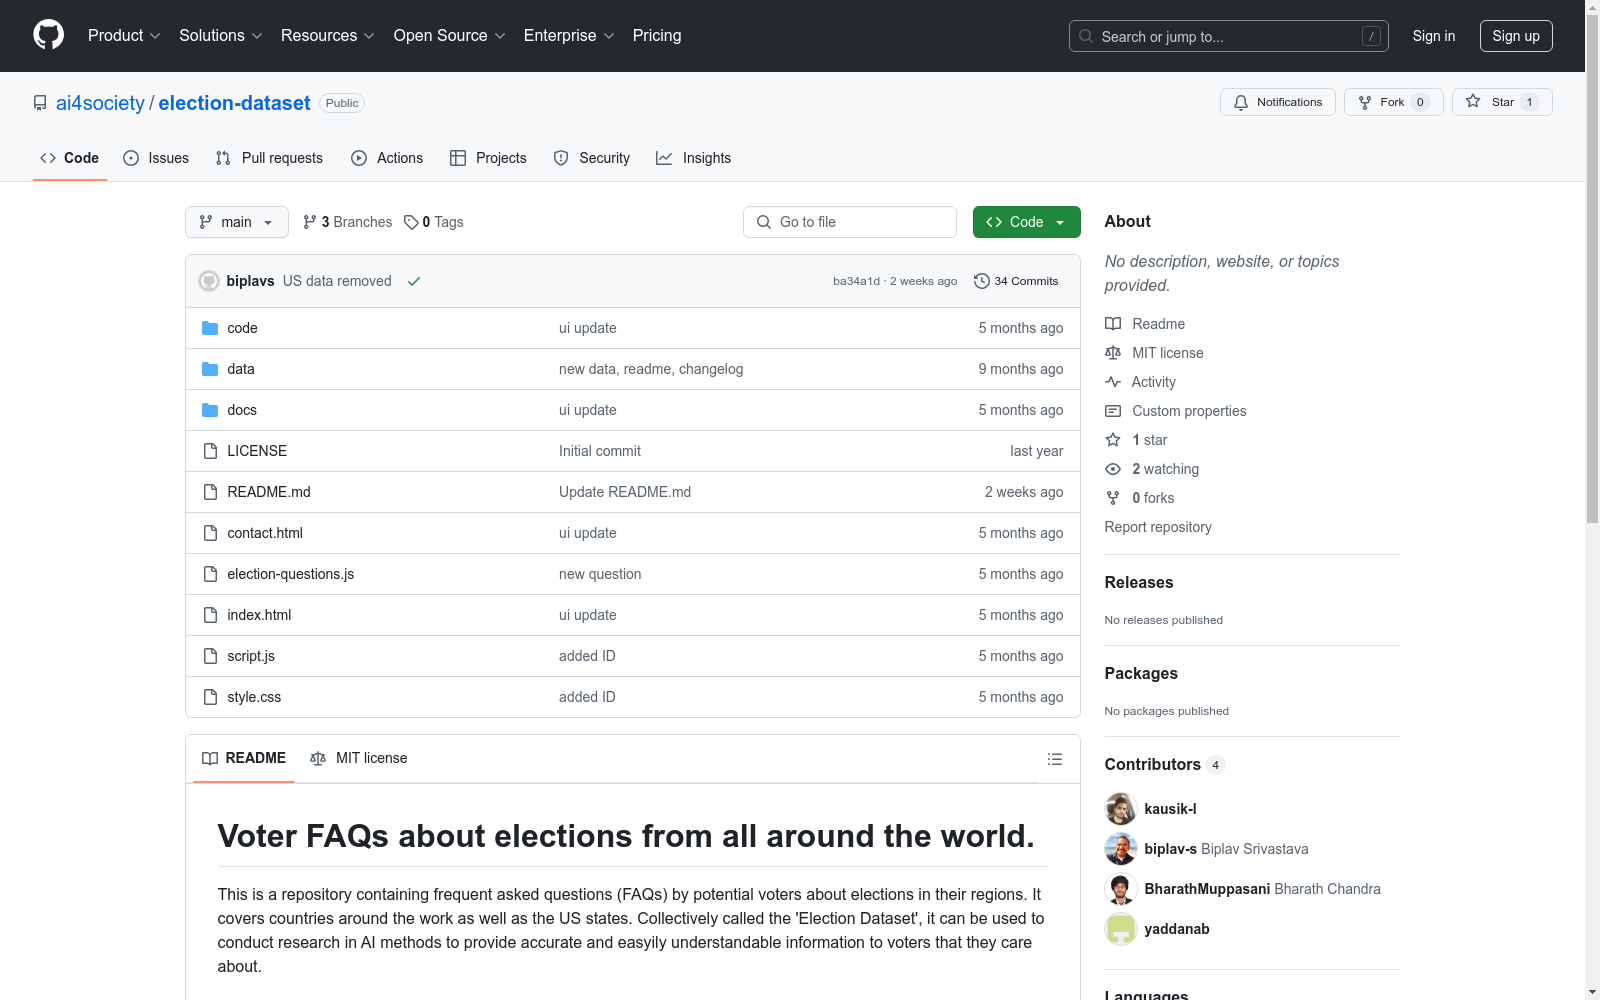This screenshot has width=1600, height=1000.
Task: Open the data folder icon
Action: [210, 369]
